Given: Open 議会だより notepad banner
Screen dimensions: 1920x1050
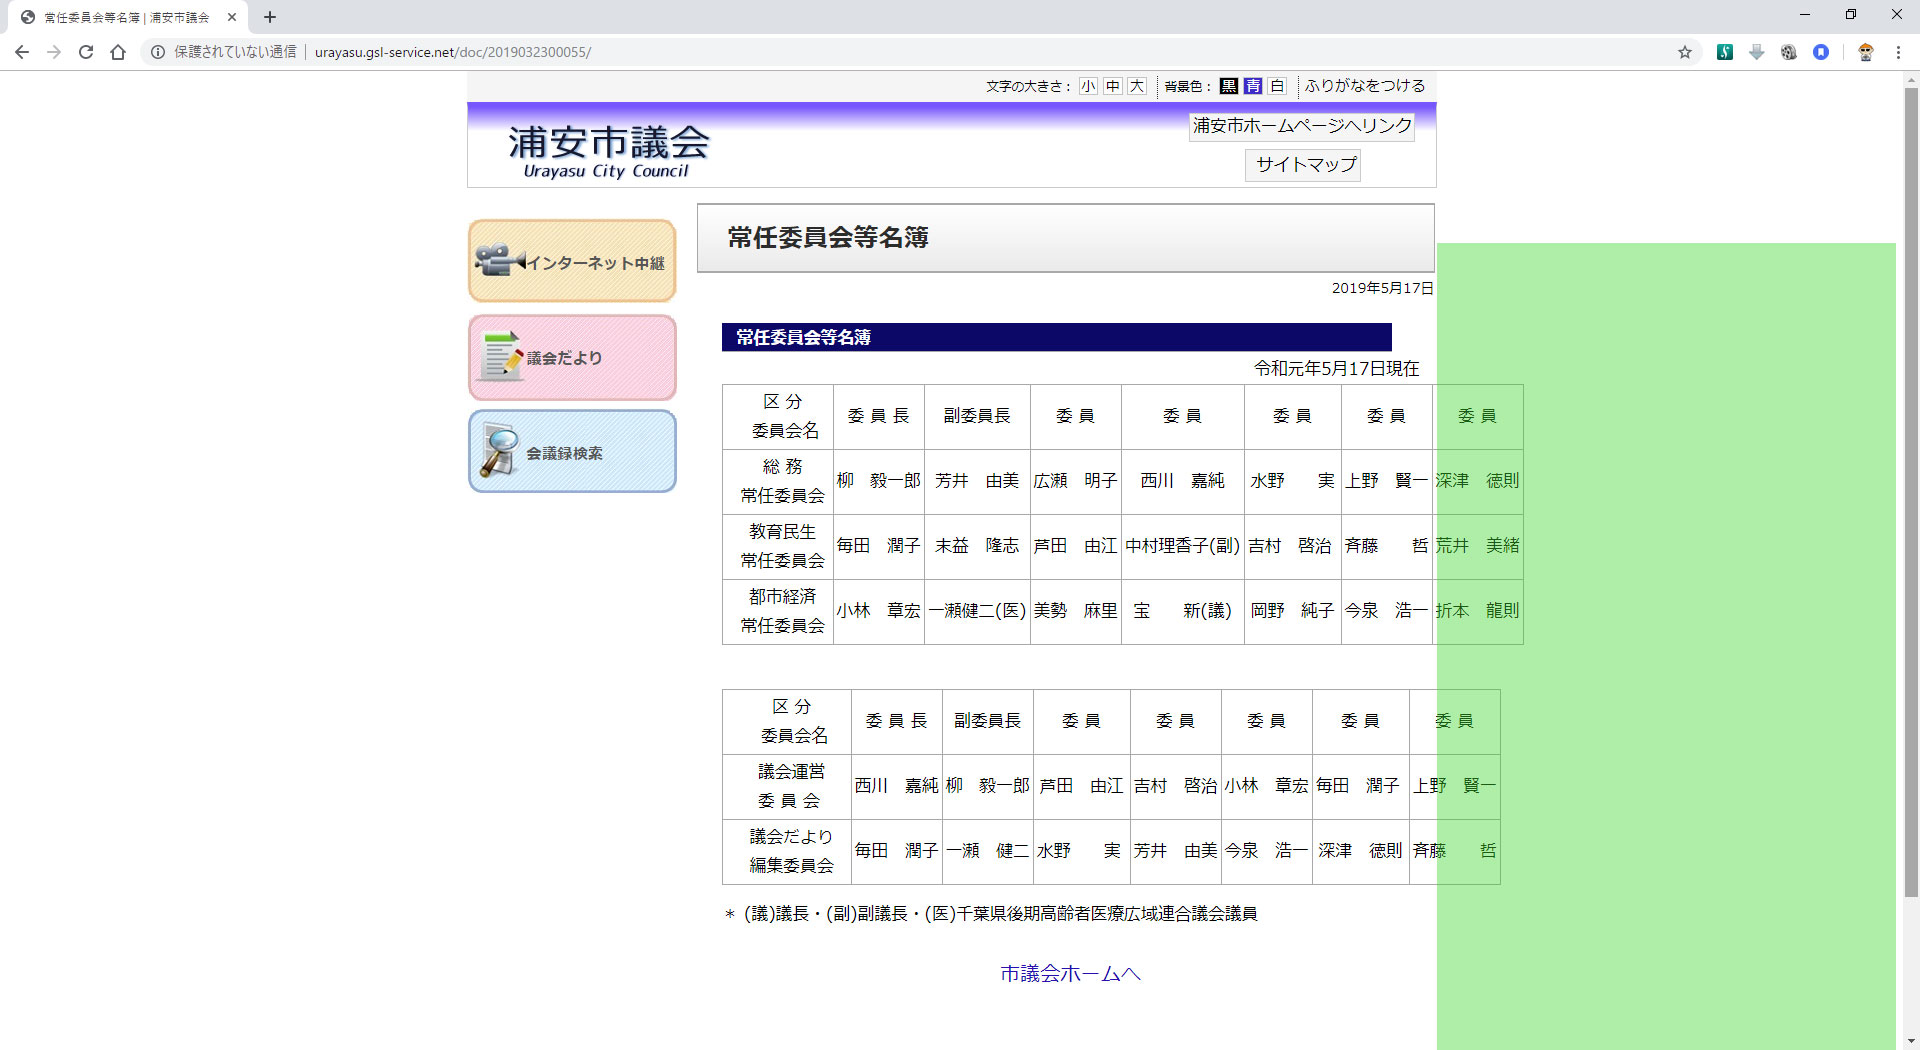Looking at the screenshot, I should point(572,358).
